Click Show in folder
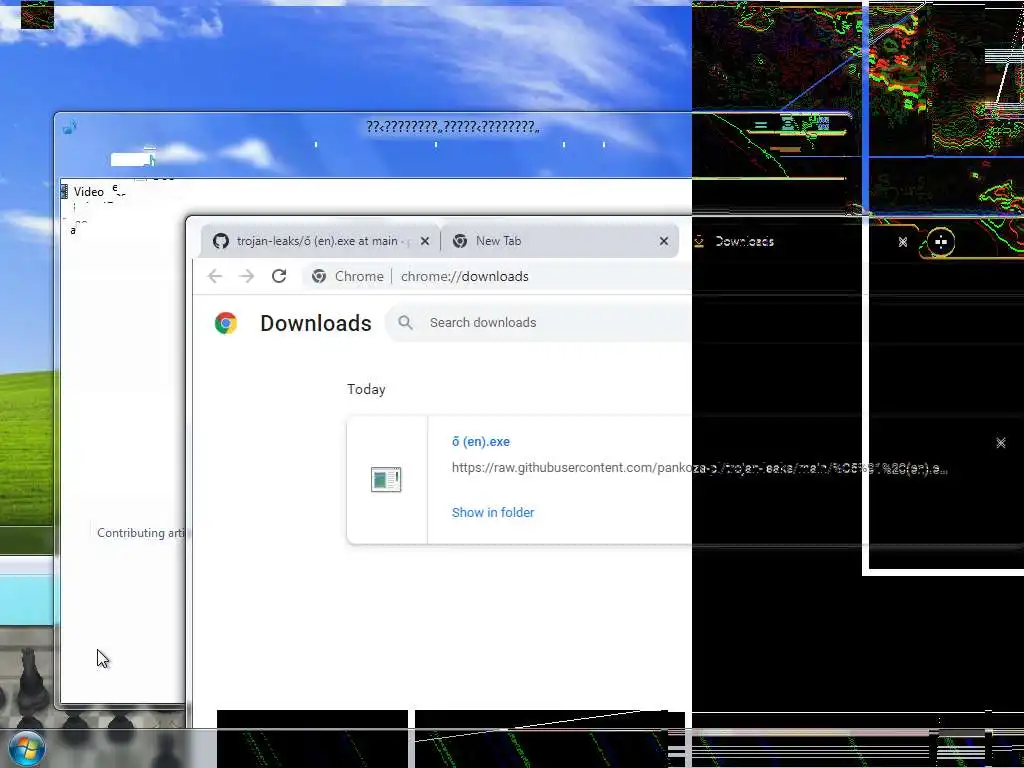This screenshot has width=1024, height=768. click(x=493, y=513)
